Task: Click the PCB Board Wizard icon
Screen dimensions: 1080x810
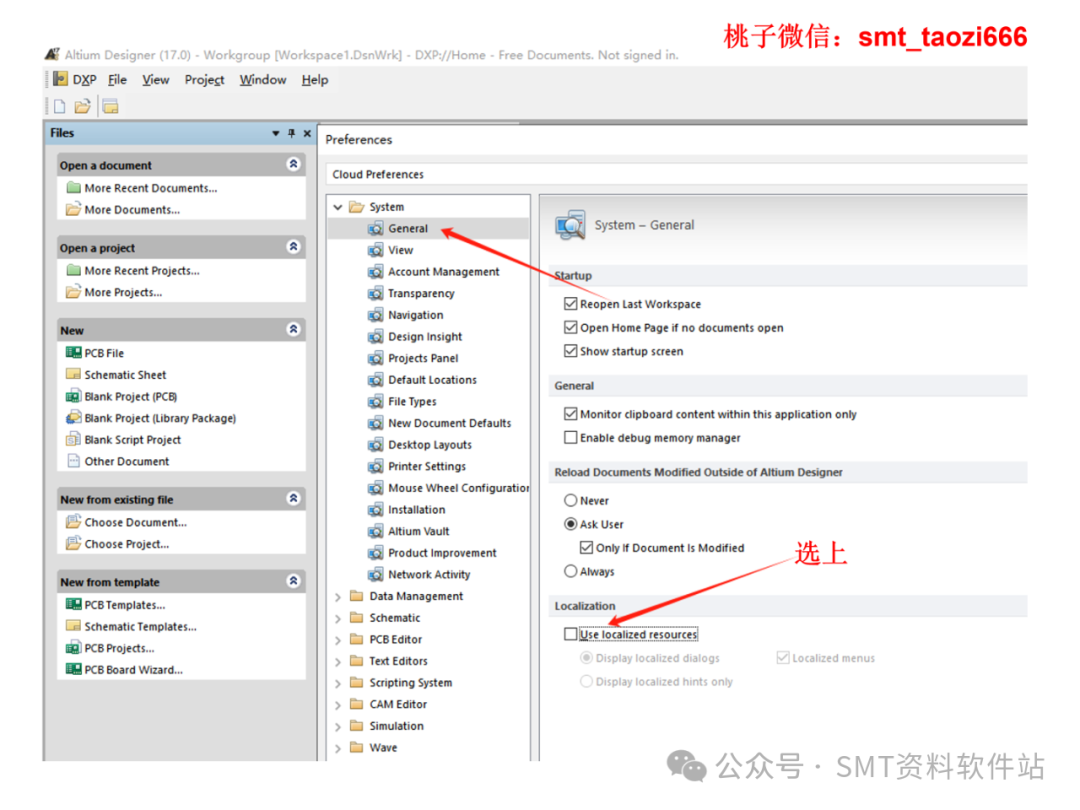Action: [72, 669]
